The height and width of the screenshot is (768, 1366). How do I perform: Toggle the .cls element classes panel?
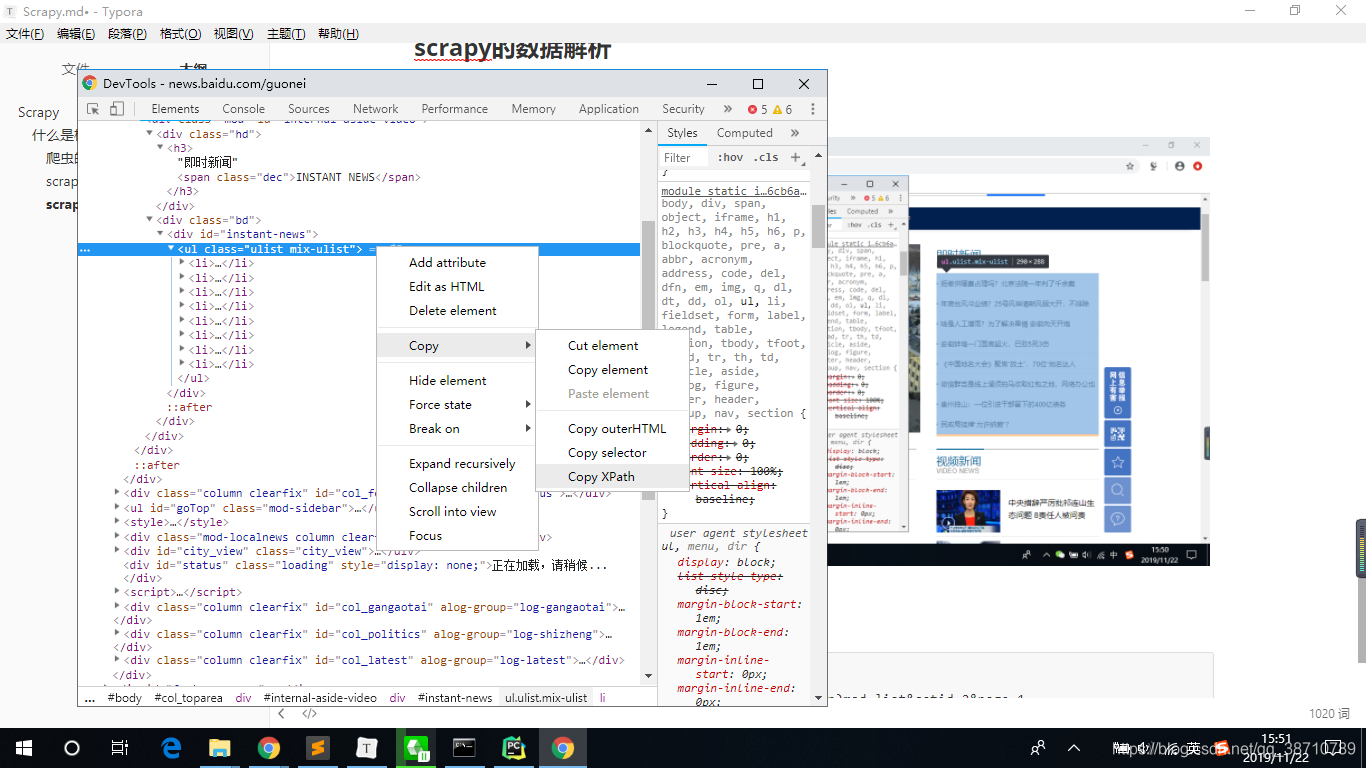(x=766, y=157)
